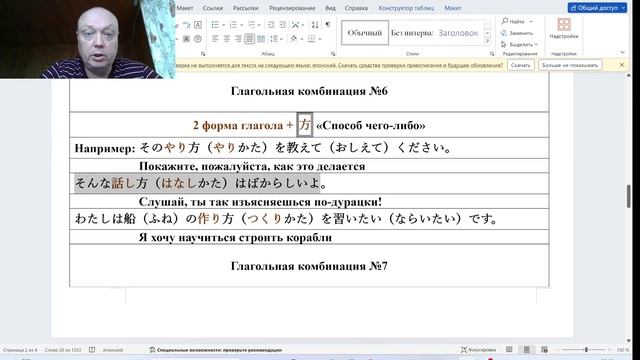Screen dimensions: 640x360
Task: Toggle paragraph marks display
Action: [x=328, y=25]
